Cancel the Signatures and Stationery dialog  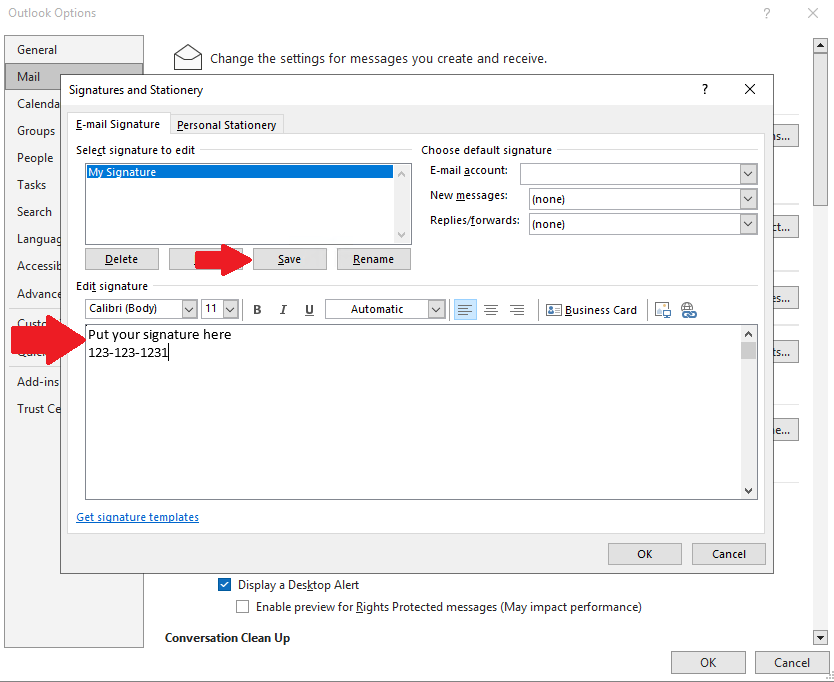(729, 554)
